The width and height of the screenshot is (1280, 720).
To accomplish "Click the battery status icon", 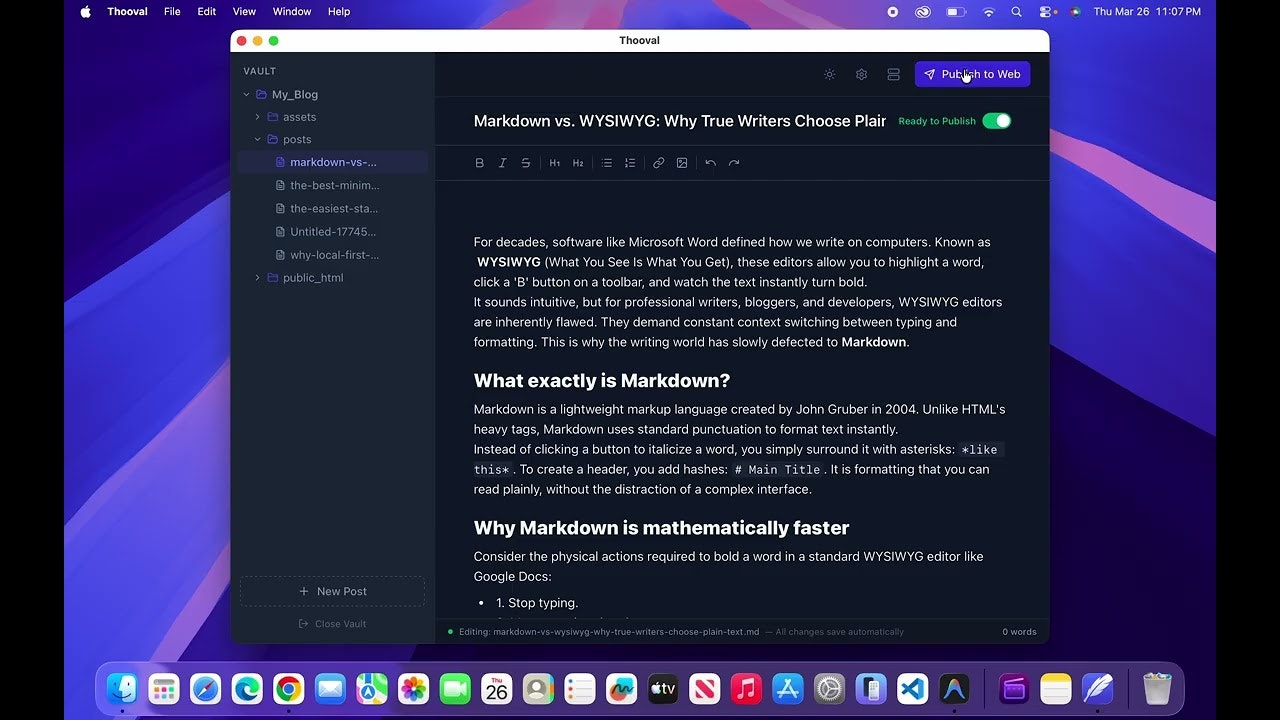I will [x=956, y=12].
